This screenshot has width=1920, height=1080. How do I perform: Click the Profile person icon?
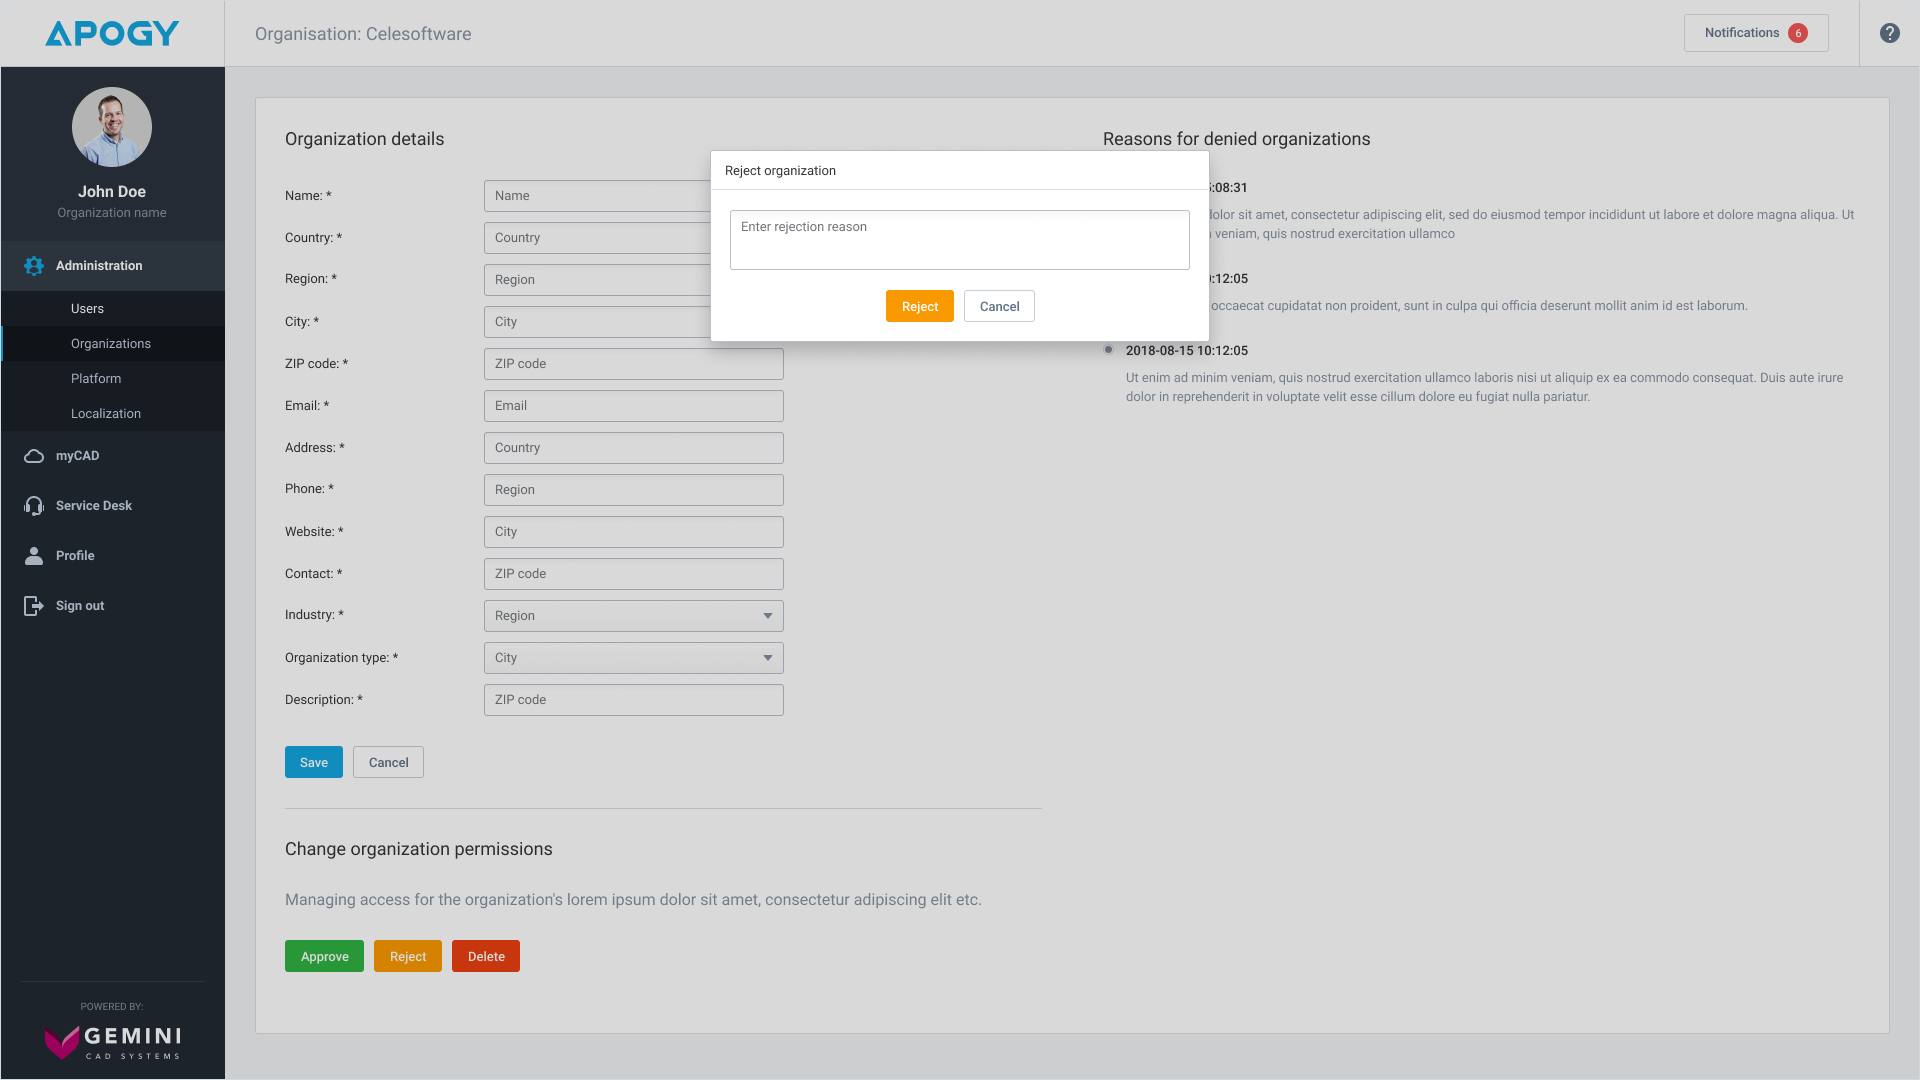click(34, 556)
